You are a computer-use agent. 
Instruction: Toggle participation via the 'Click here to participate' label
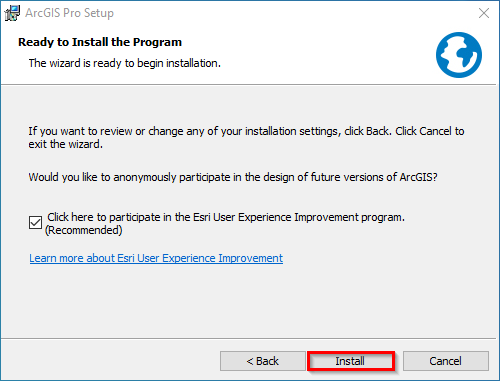pyautogui.click(x=226, y=217)
